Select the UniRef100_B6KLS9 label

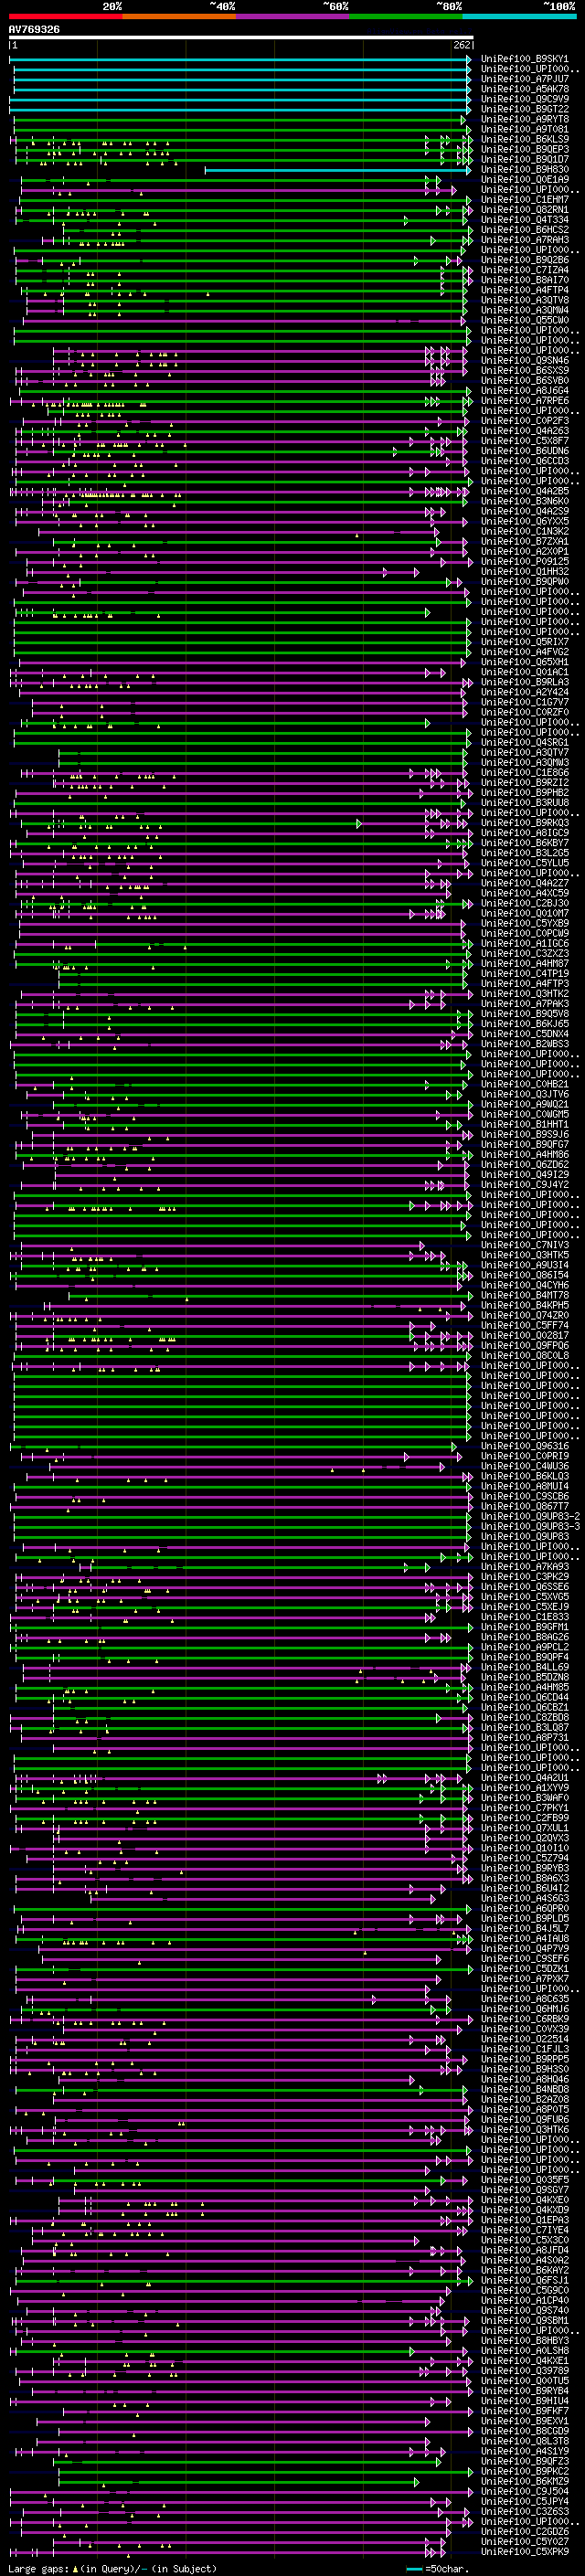pos(524,139)
